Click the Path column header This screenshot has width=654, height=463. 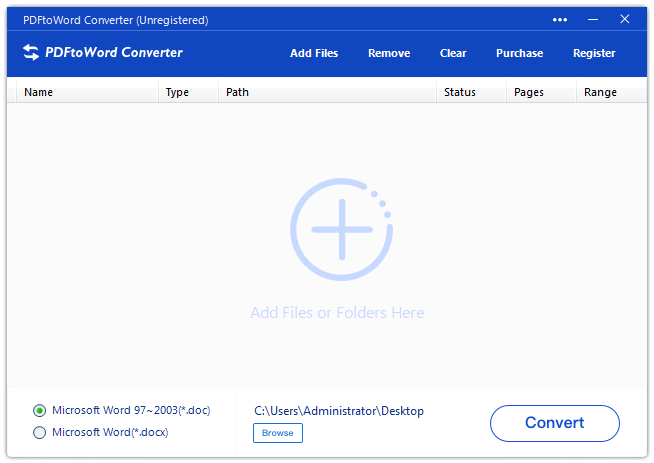(327, 92)
